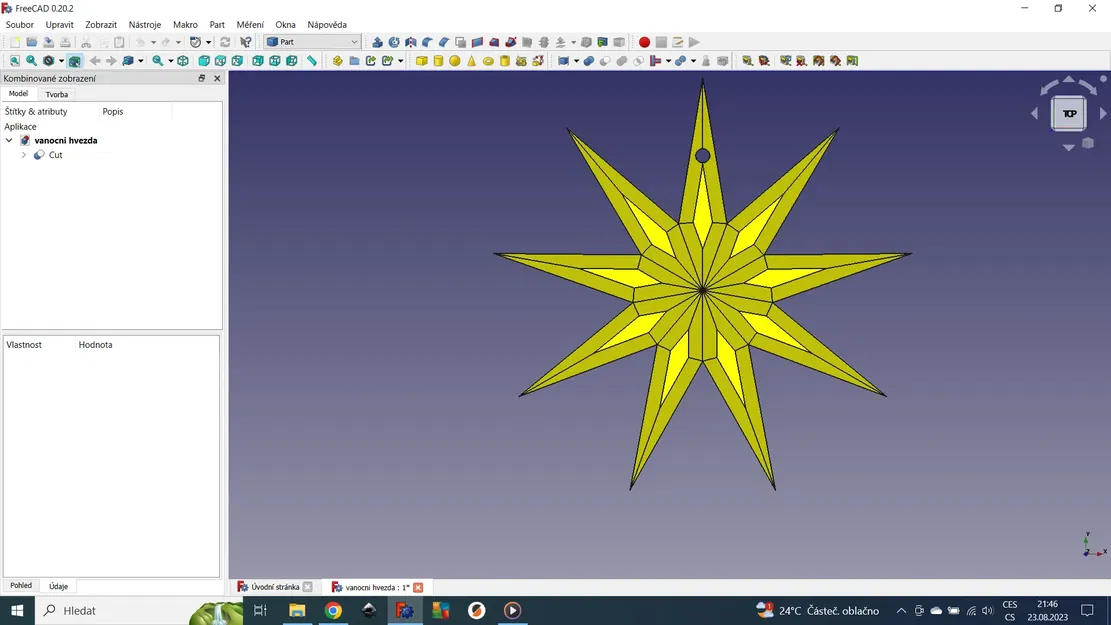The image size is (1111, 625).
Task: Expand the Cut item in the tree
Action: [25, 155]
